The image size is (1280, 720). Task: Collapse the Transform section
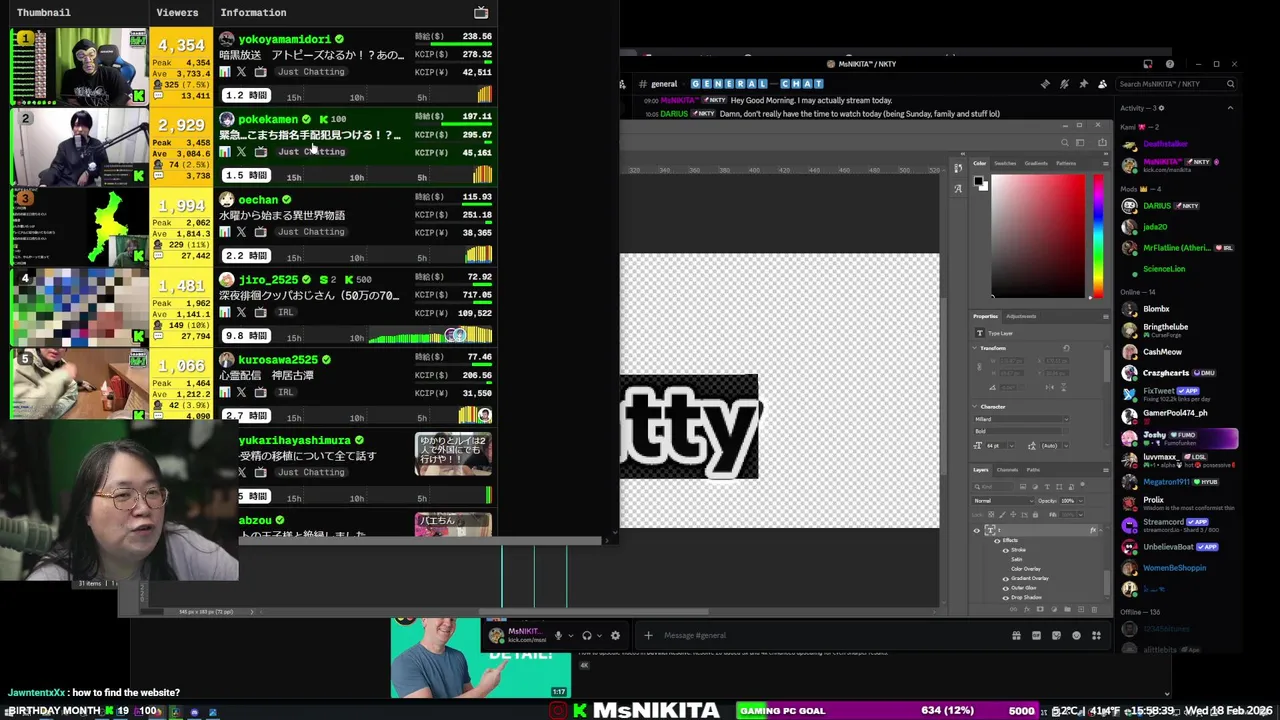pos(975,348)
